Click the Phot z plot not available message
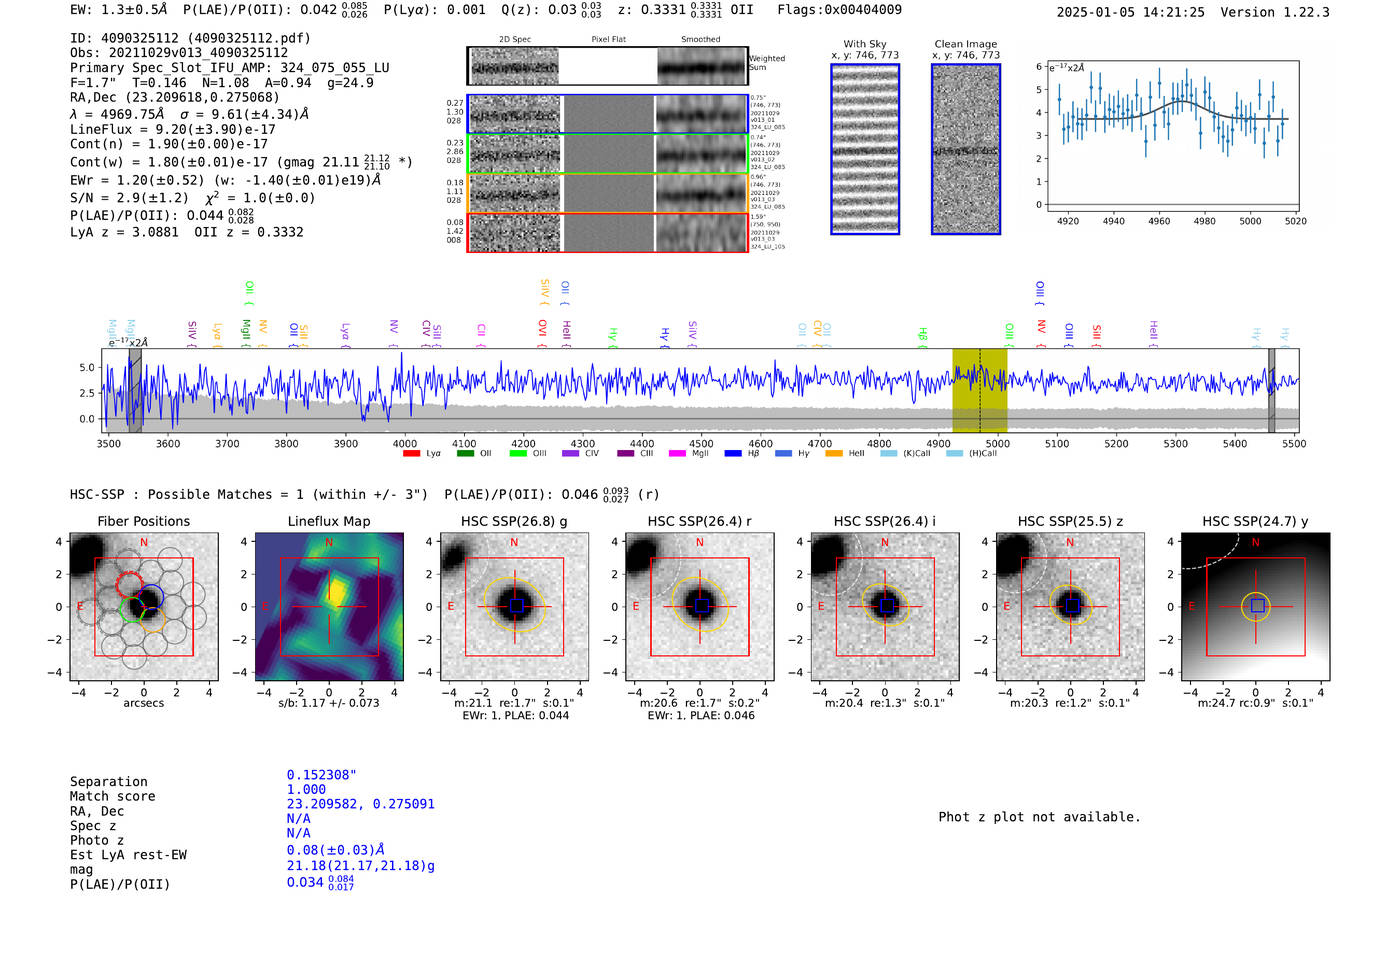The height and width of the screenshot is (953, 1400). [1040, 817]
